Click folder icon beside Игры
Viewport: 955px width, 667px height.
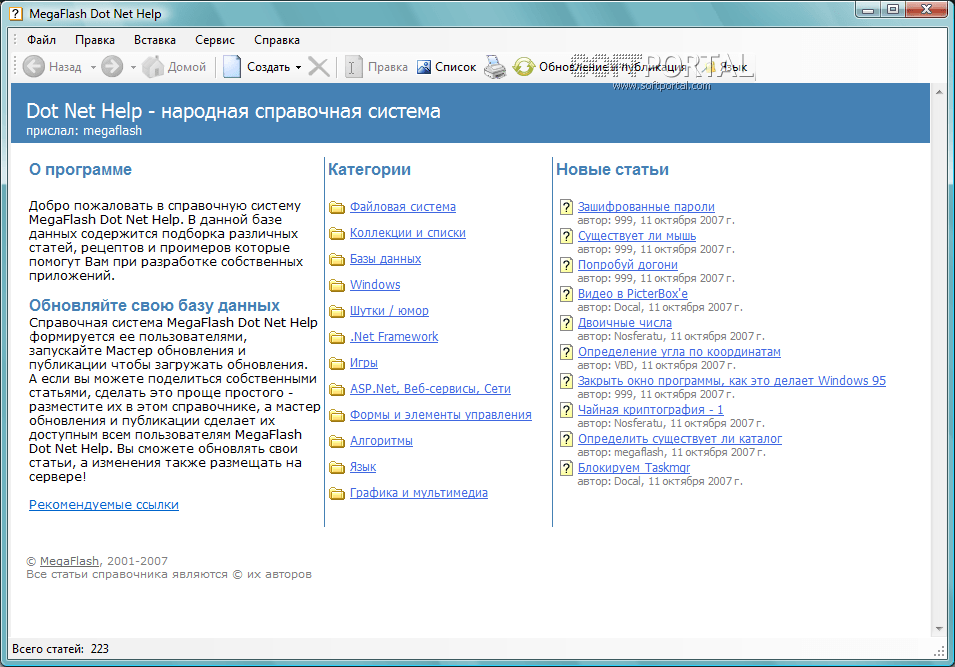[x=337, y=364]
